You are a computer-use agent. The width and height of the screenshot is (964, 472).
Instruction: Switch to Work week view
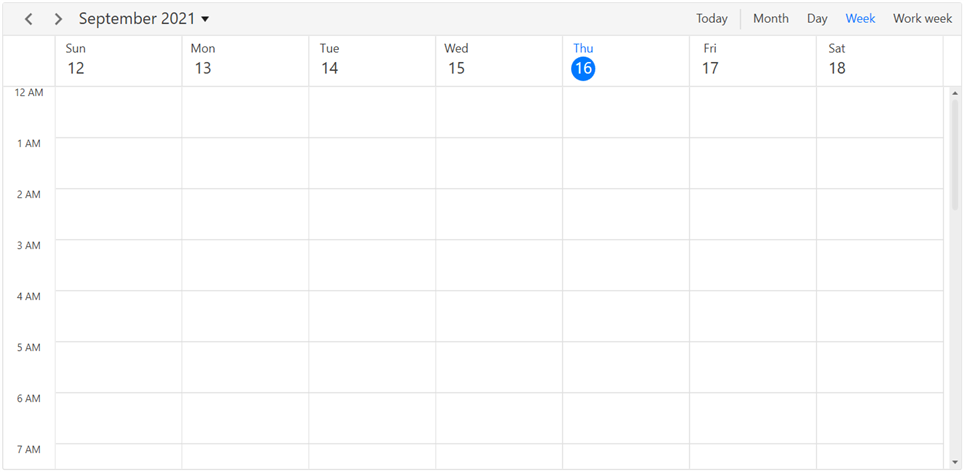coord(922,19)
